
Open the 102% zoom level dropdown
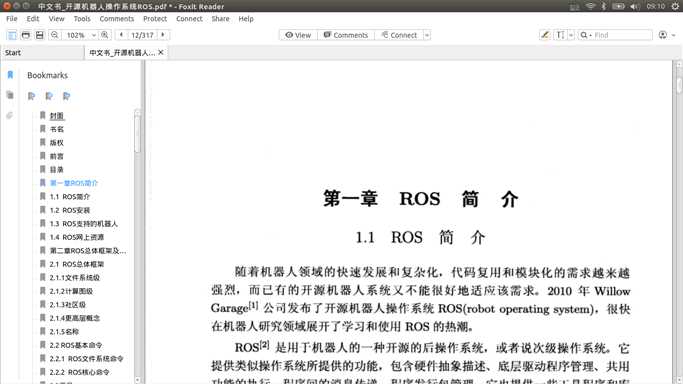tap(94, 35)
